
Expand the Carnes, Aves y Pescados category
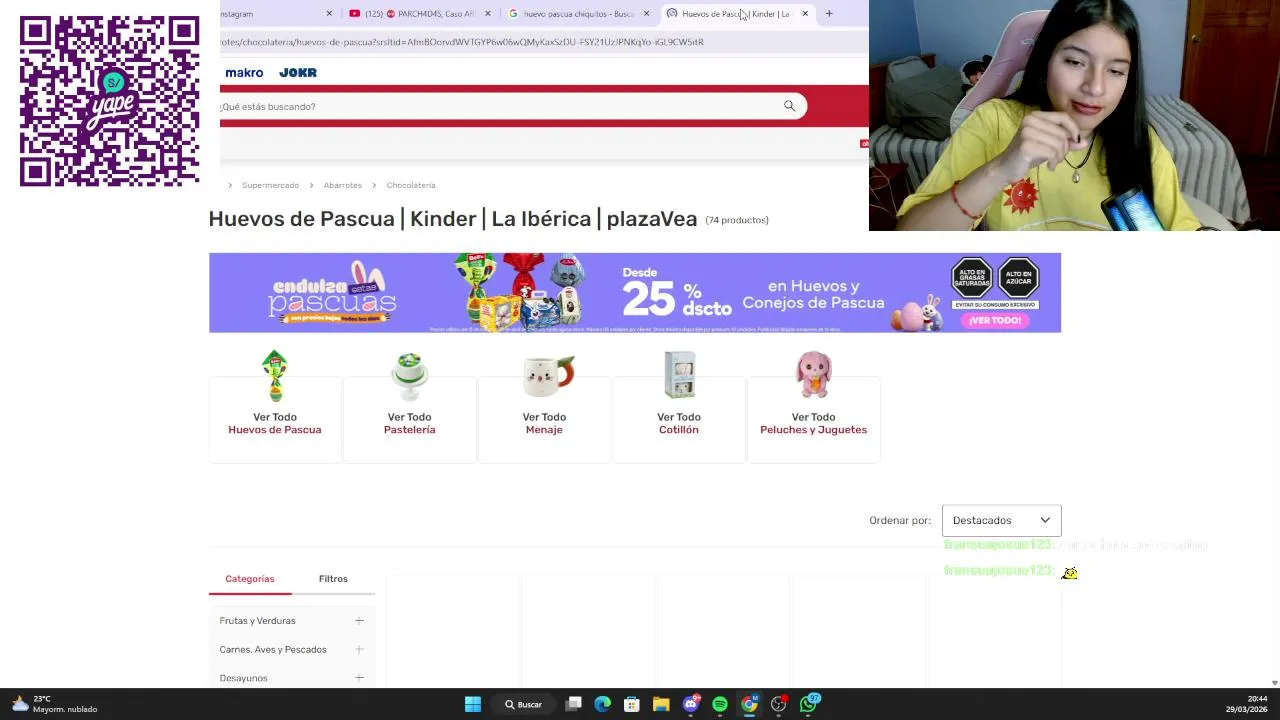359,650
